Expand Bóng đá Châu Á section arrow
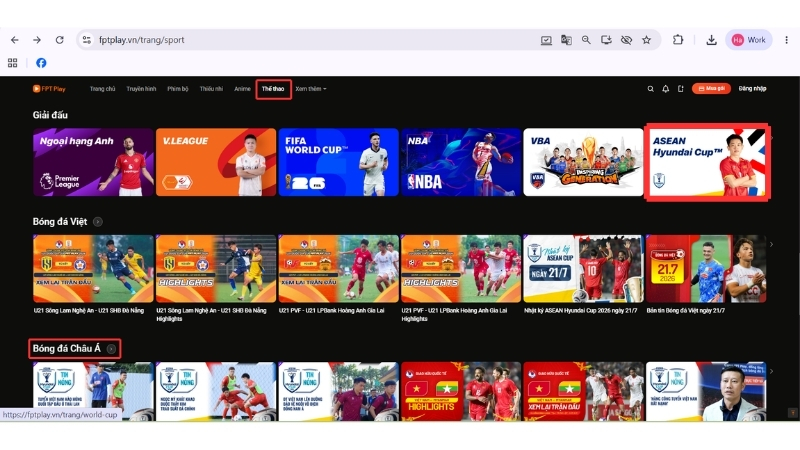Screen dimensions: 800x450 (x=111, y=349)
